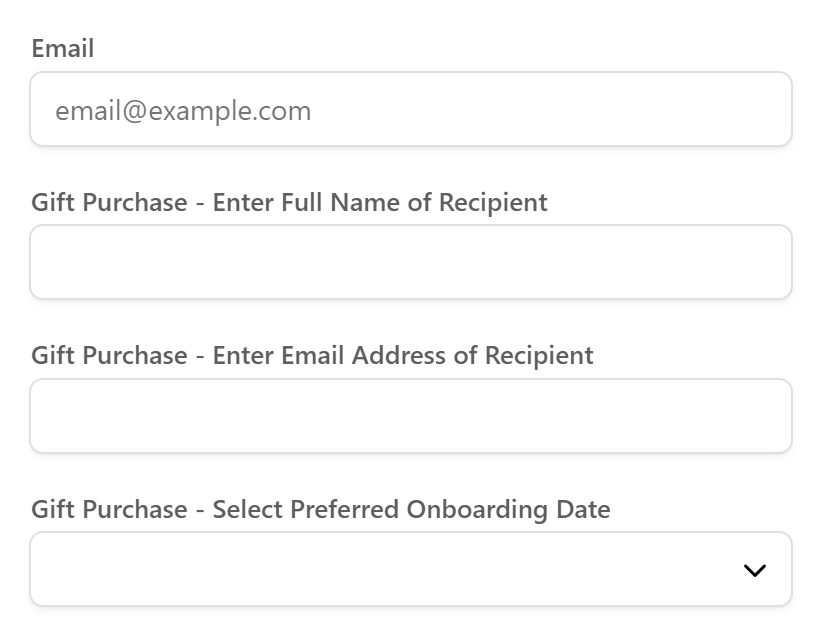Click the right end of recipient email field

point(760,416)
